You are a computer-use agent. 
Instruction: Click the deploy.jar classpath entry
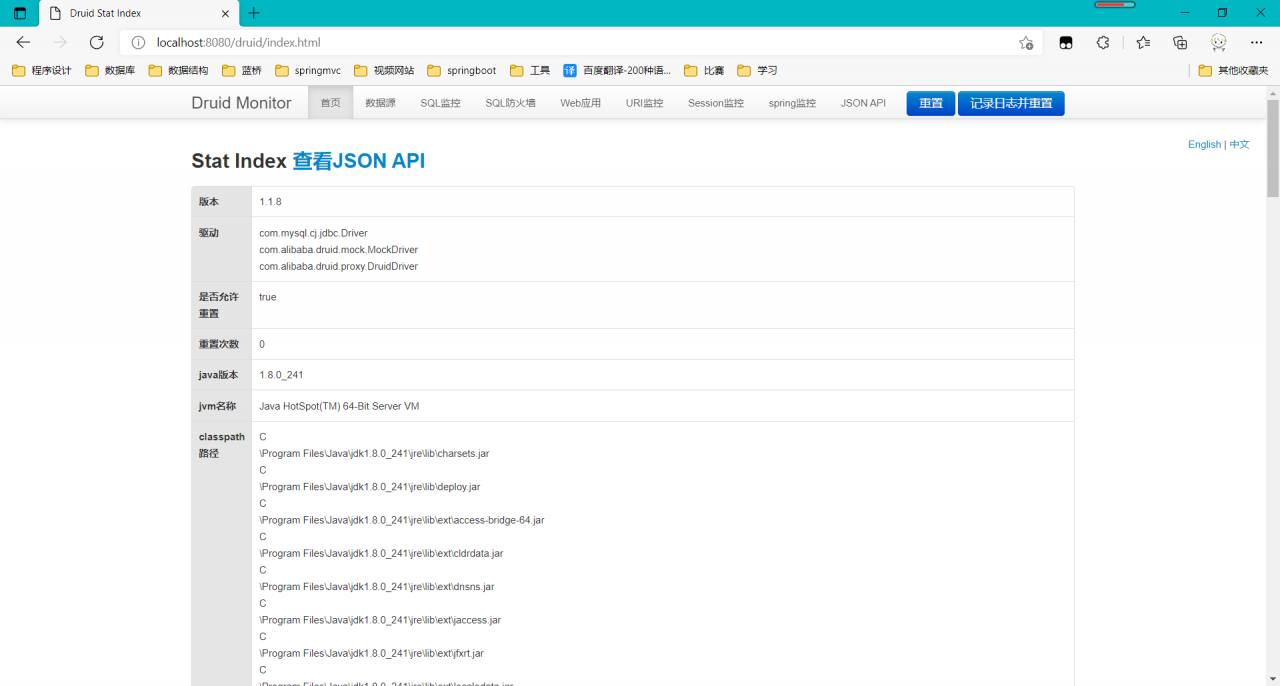pyautogui.click(x=370, y=487)
